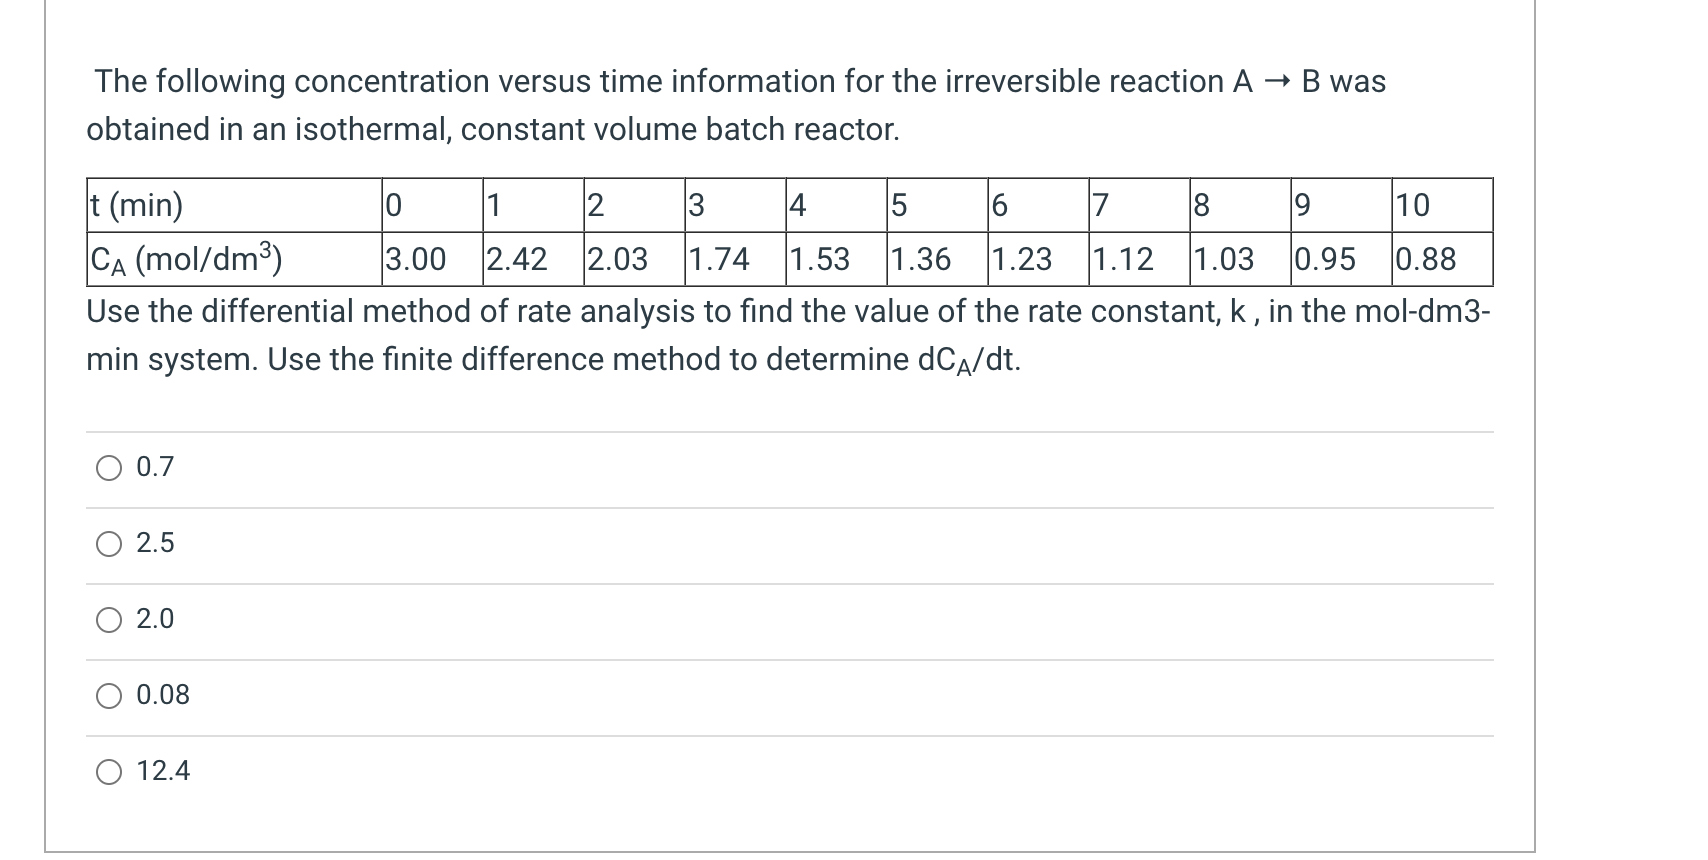The height and width of the screenshot is (860, 1708).
Task: Click the time value 0 in the table
Action: click(392, 206)
